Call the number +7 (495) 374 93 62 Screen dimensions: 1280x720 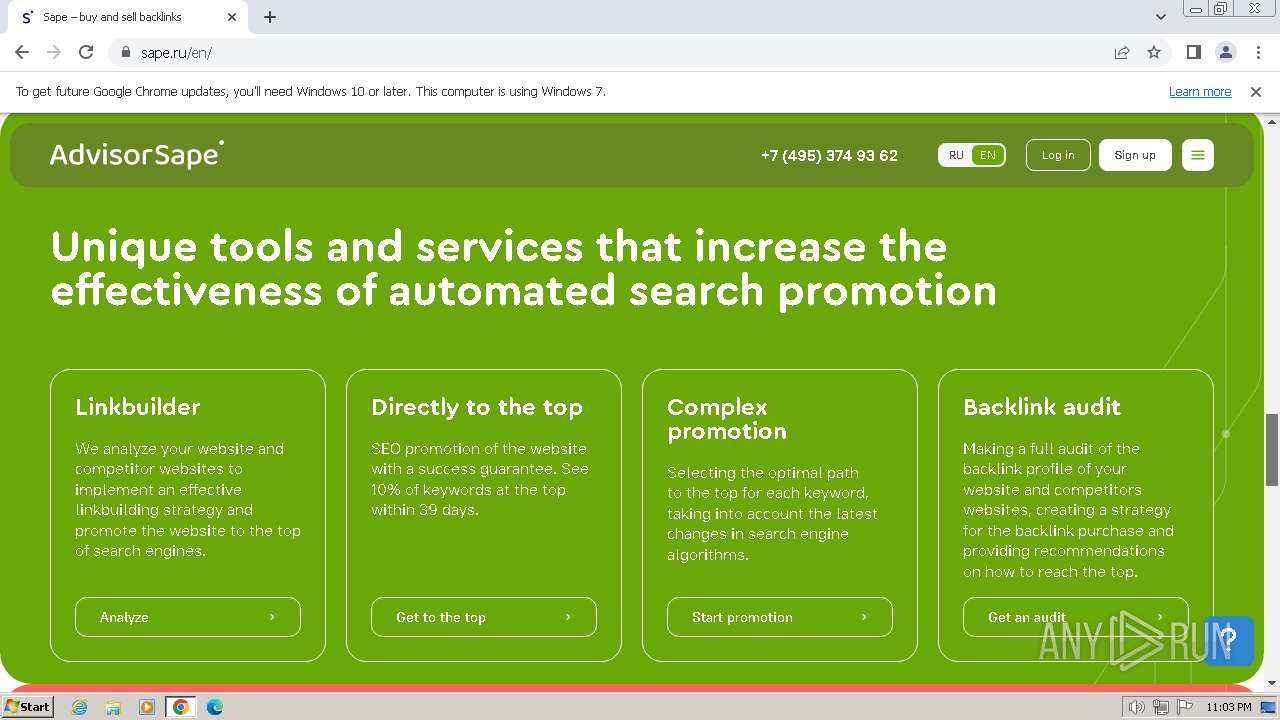click(829, 155)
